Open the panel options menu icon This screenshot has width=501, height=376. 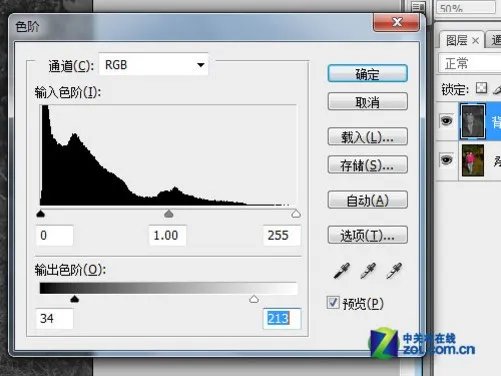pyautogui.click(x=418, y=7)
